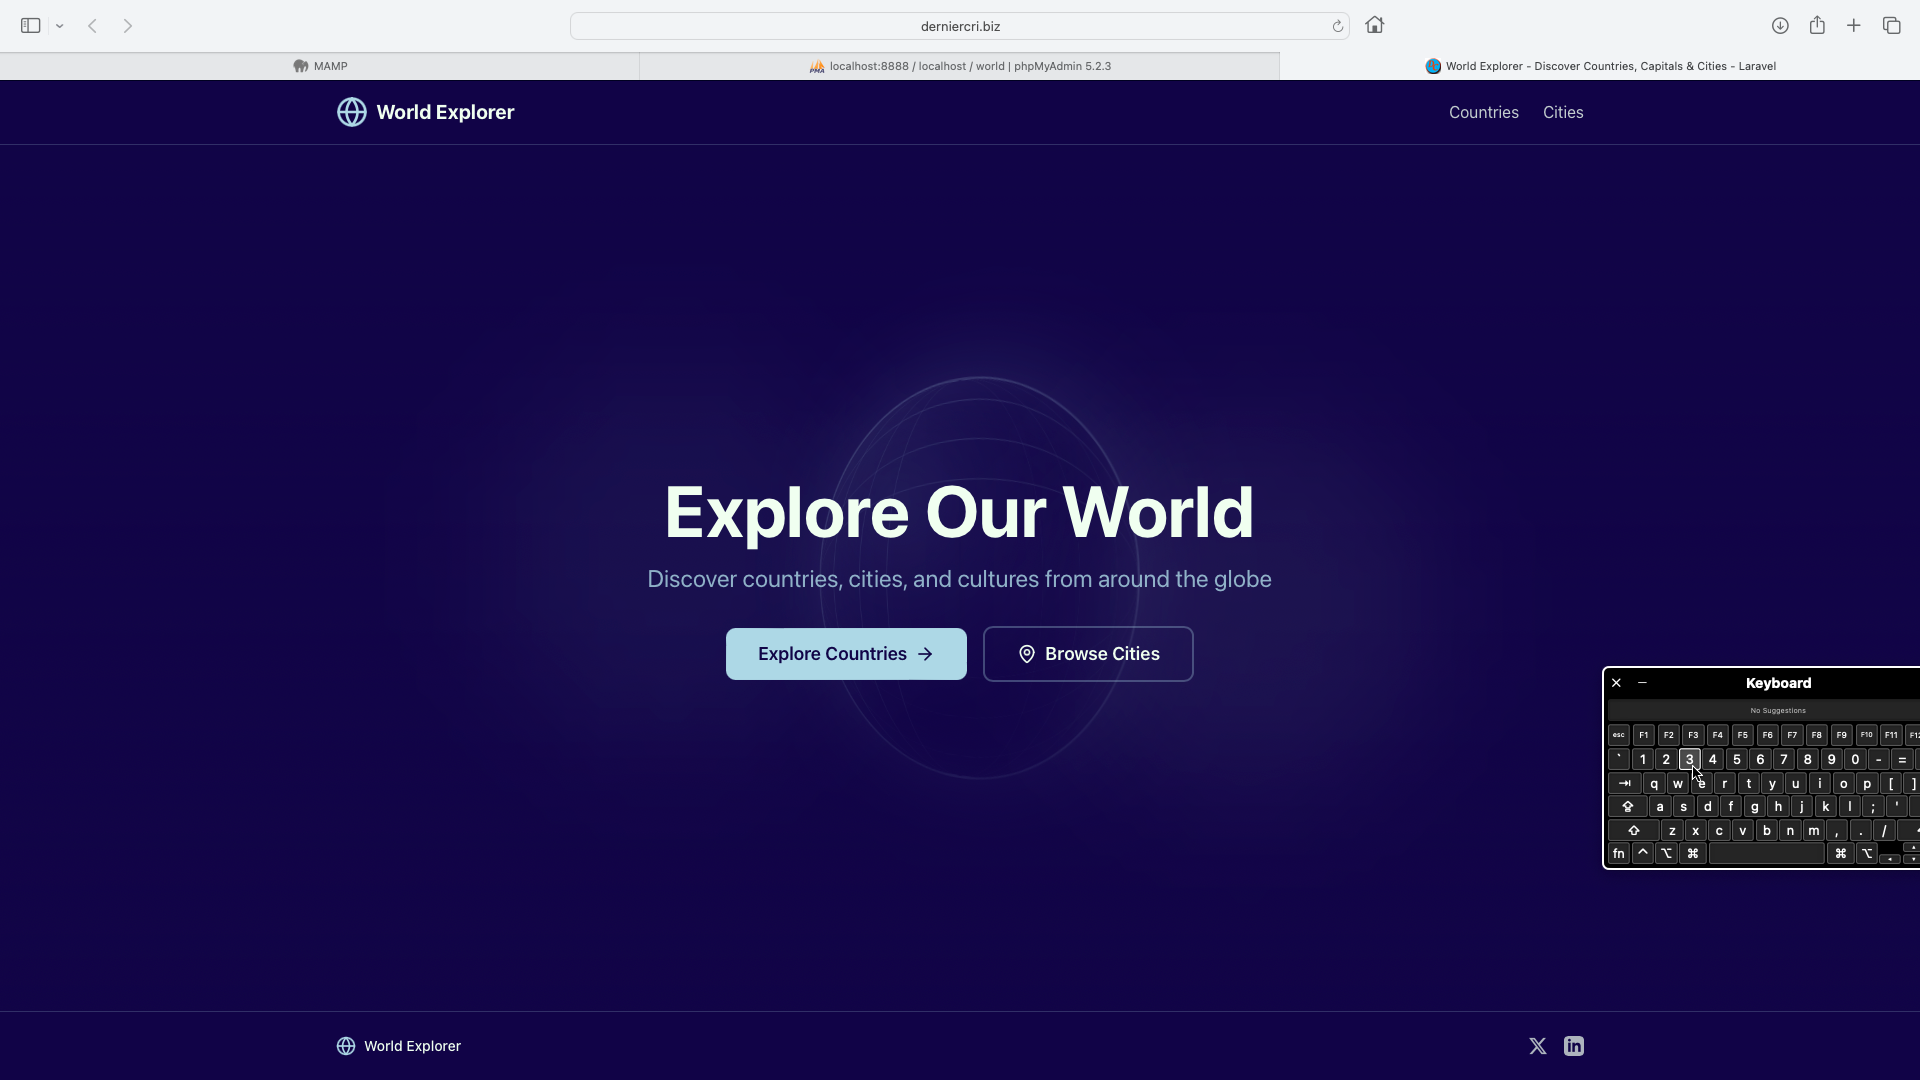Tap the highlighted 3 key on the keyboard
Screen dimensions: 1920x1080
[x=1690, y=759]
